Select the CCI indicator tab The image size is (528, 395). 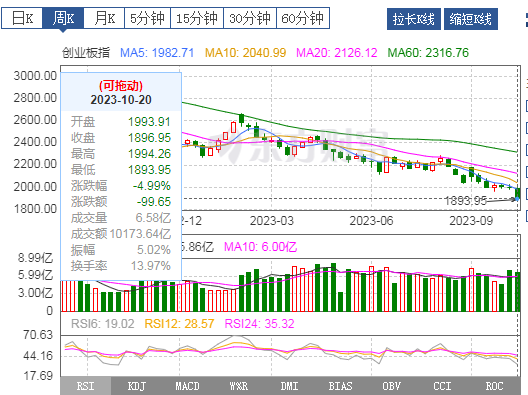(442, 386)
